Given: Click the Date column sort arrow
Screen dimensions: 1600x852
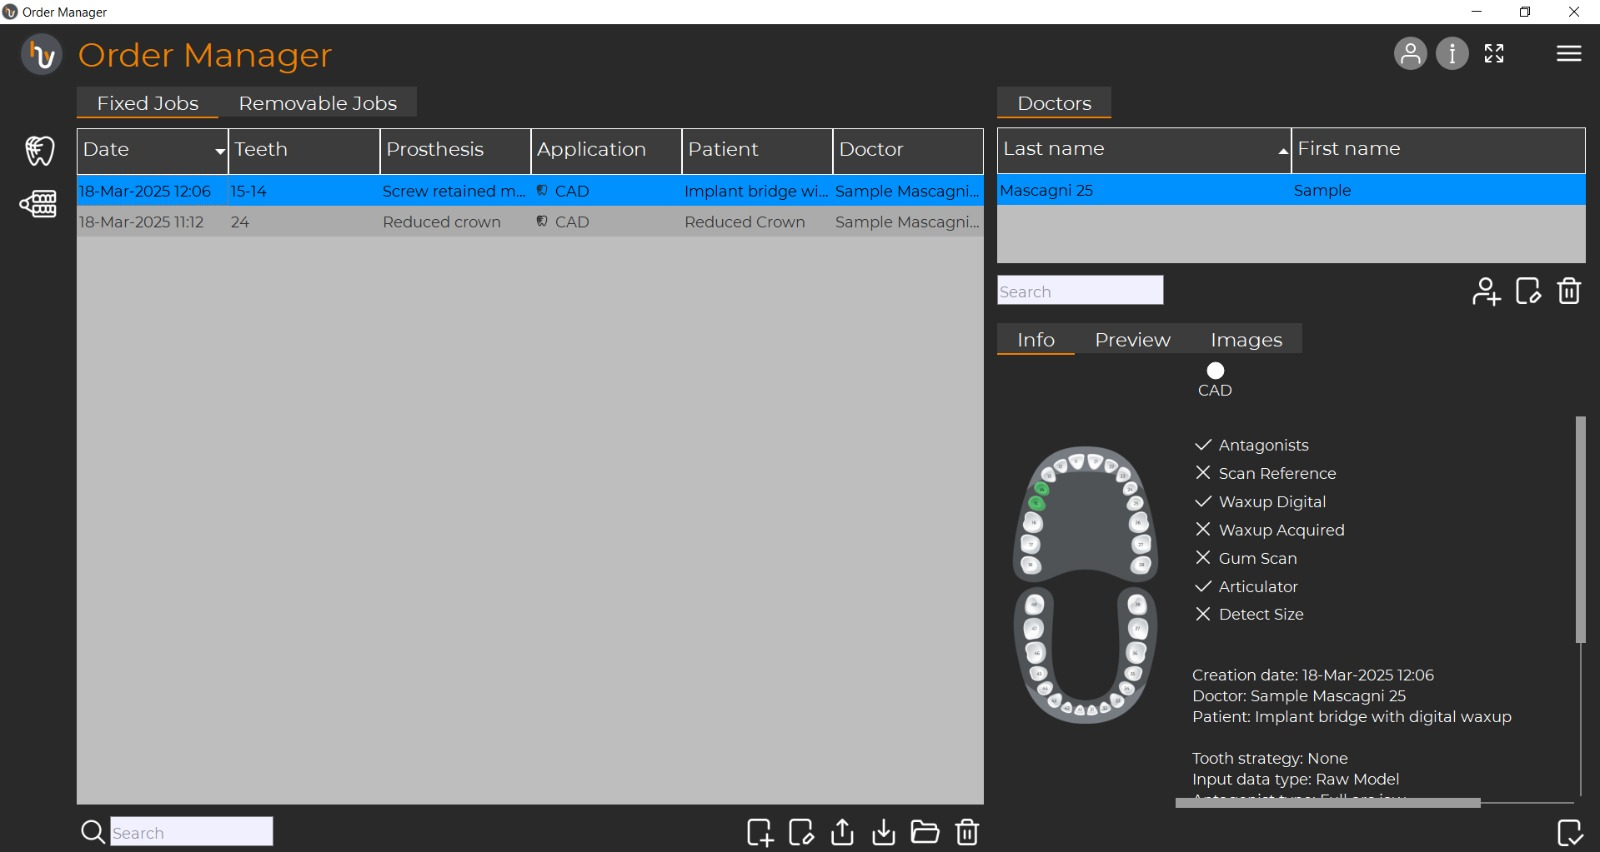Looking at the screenshot, I should click(220, 151).
